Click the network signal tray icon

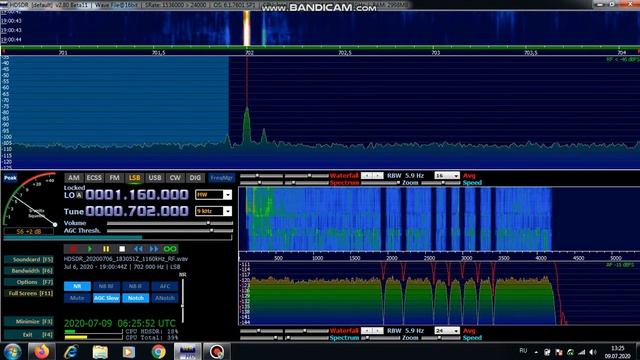582,352
